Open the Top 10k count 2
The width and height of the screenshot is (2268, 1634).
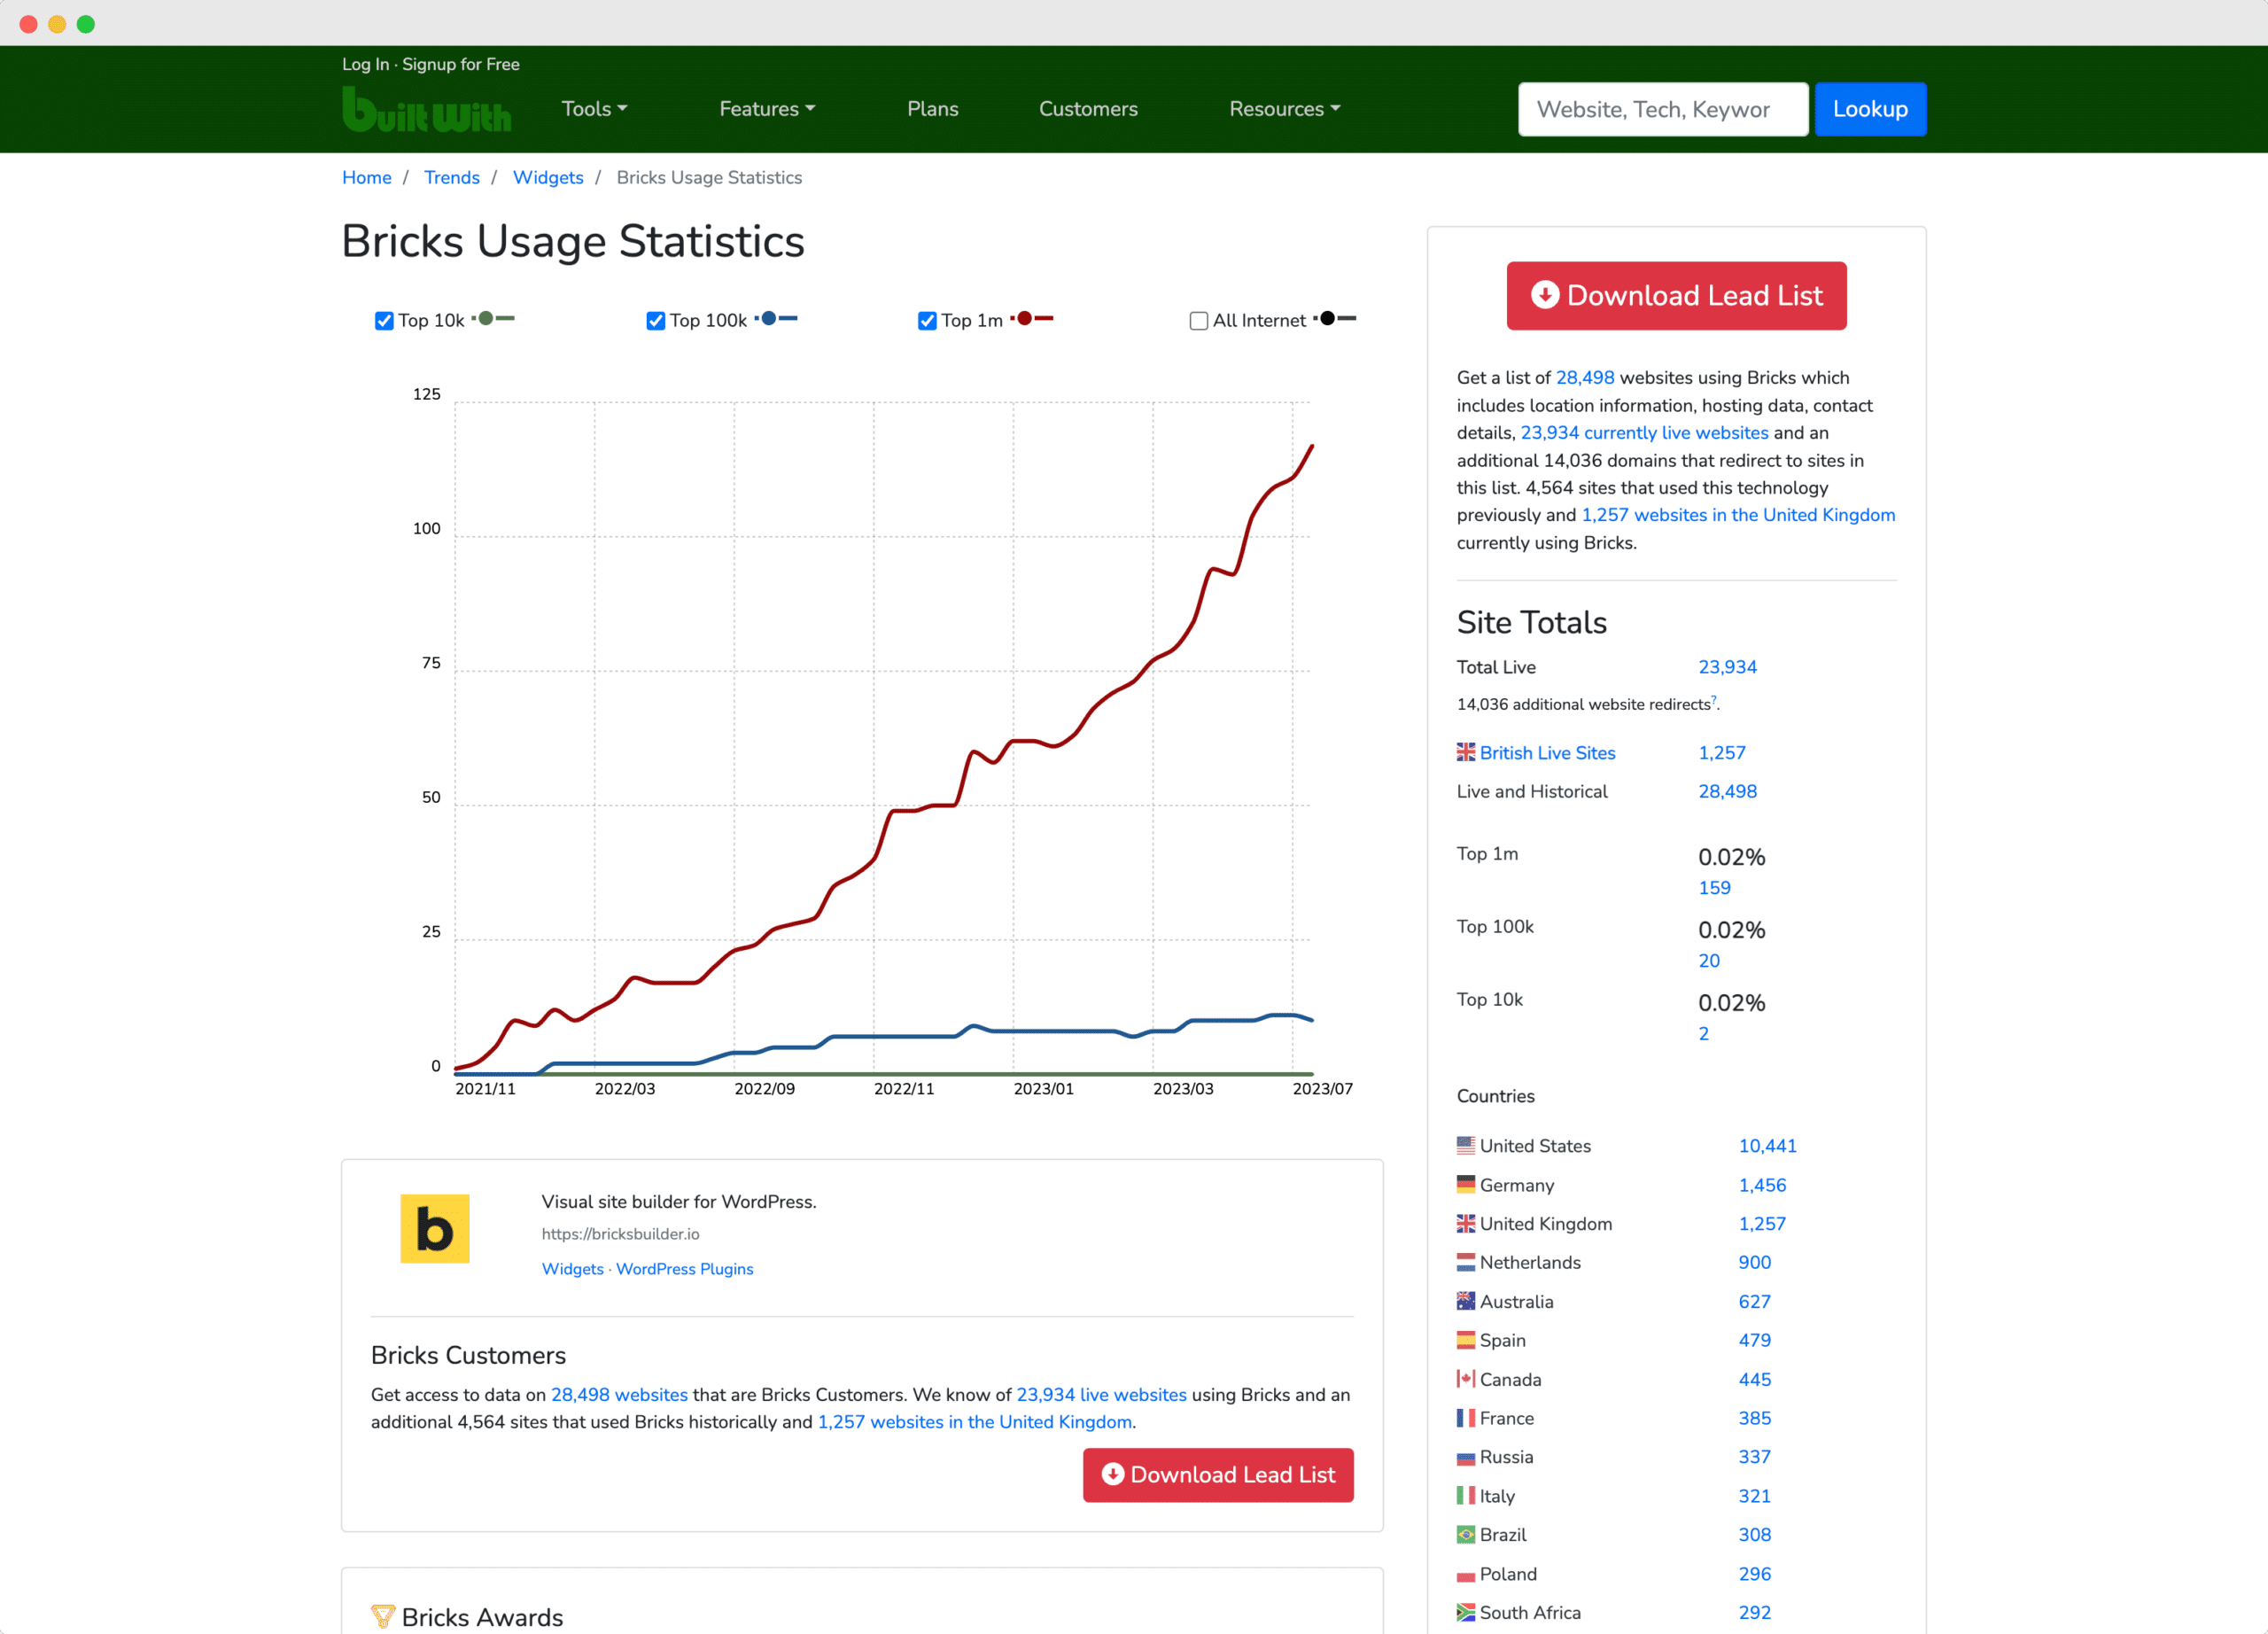[x=1703, y=1033]
